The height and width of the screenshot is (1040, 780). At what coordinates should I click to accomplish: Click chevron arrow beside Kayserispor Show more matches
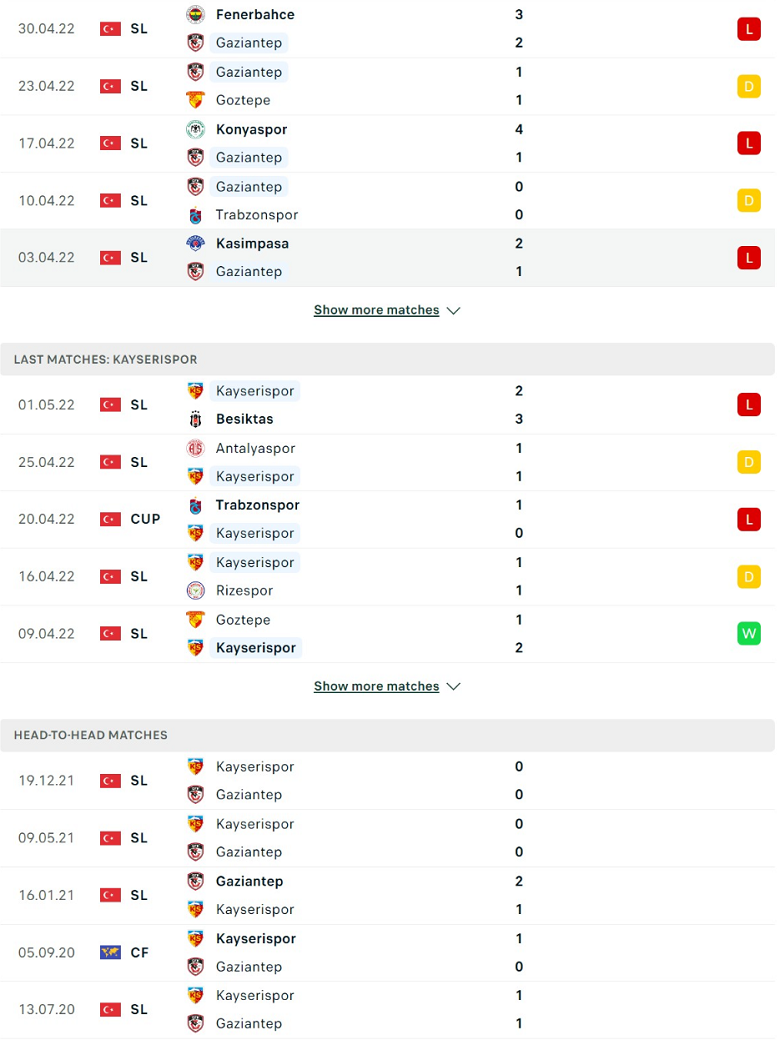tap(454, 686)
